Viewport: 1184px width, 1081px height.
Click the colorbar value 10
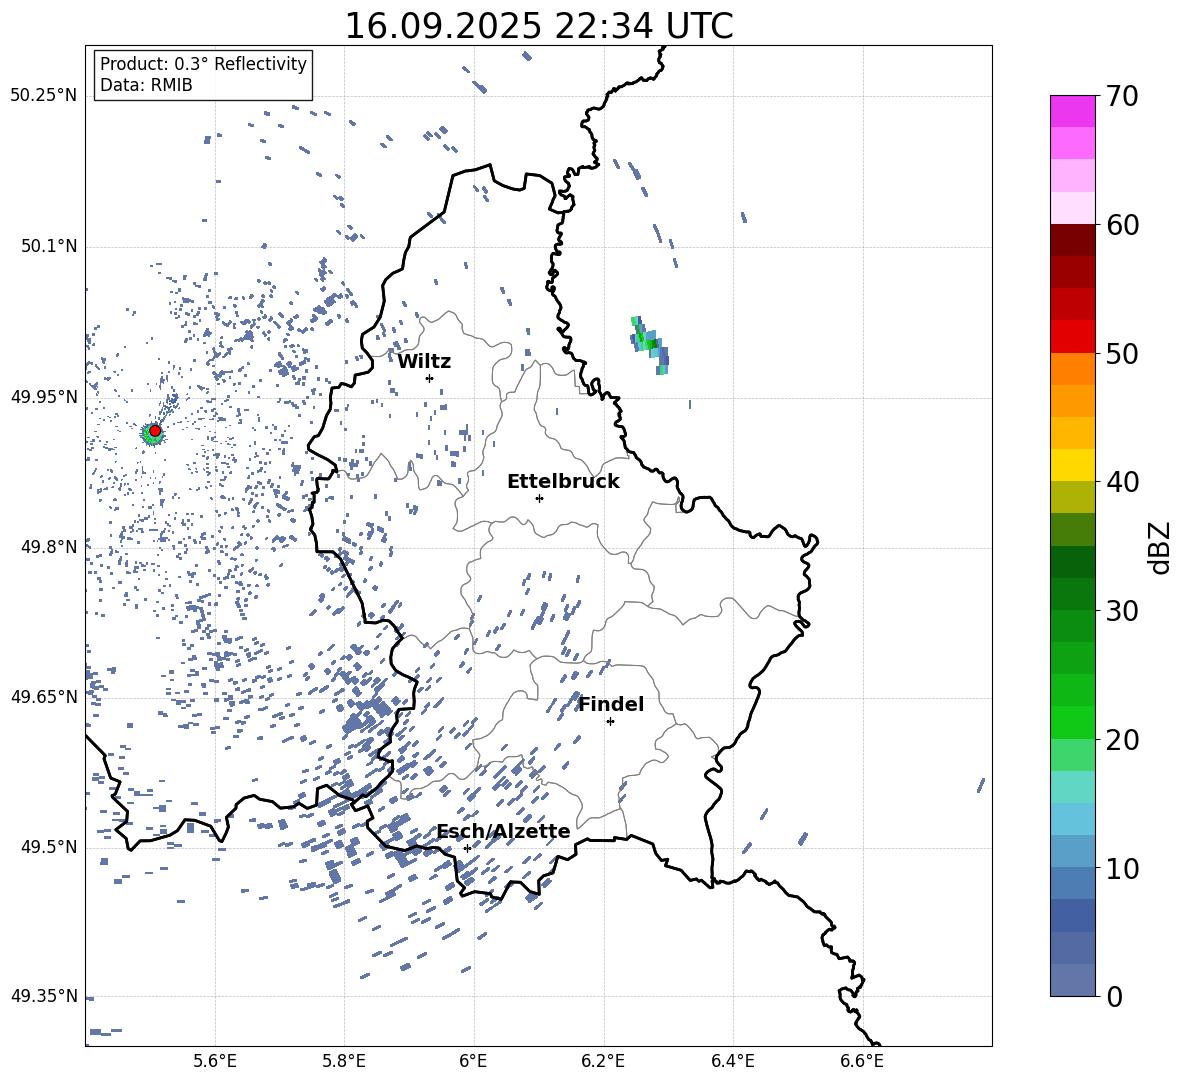pyautogui.click(x=1122, y=869)
